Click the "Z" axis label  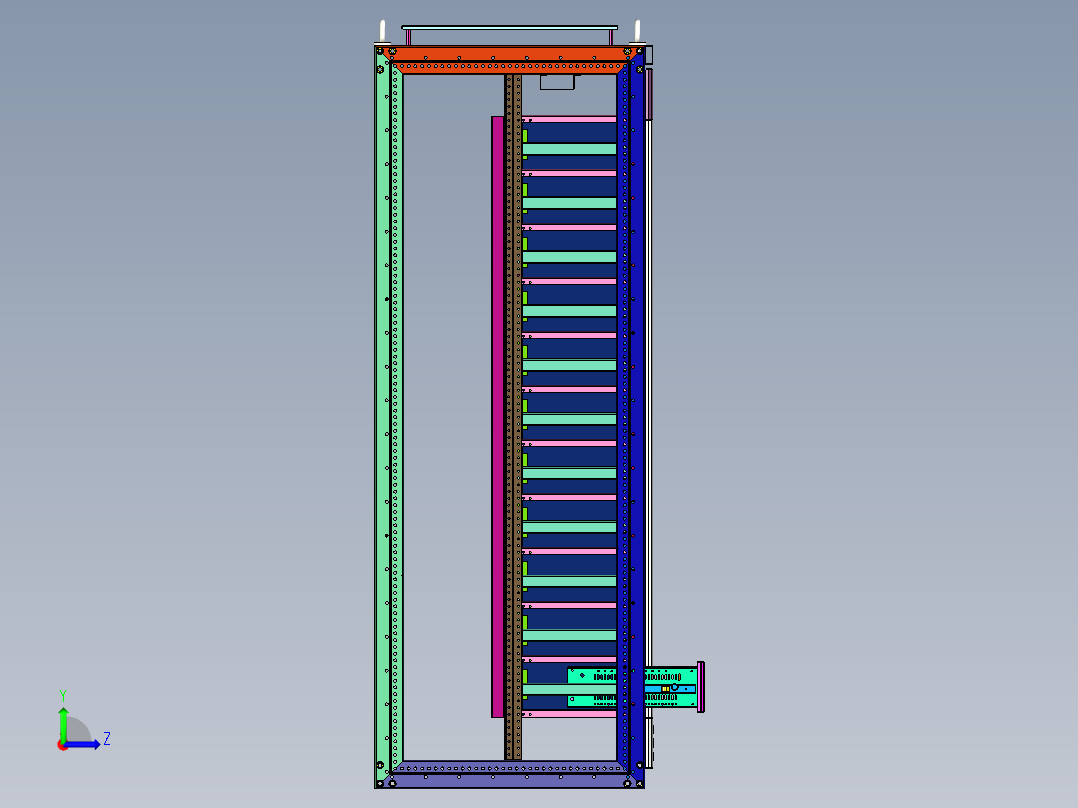pos(107,739)
